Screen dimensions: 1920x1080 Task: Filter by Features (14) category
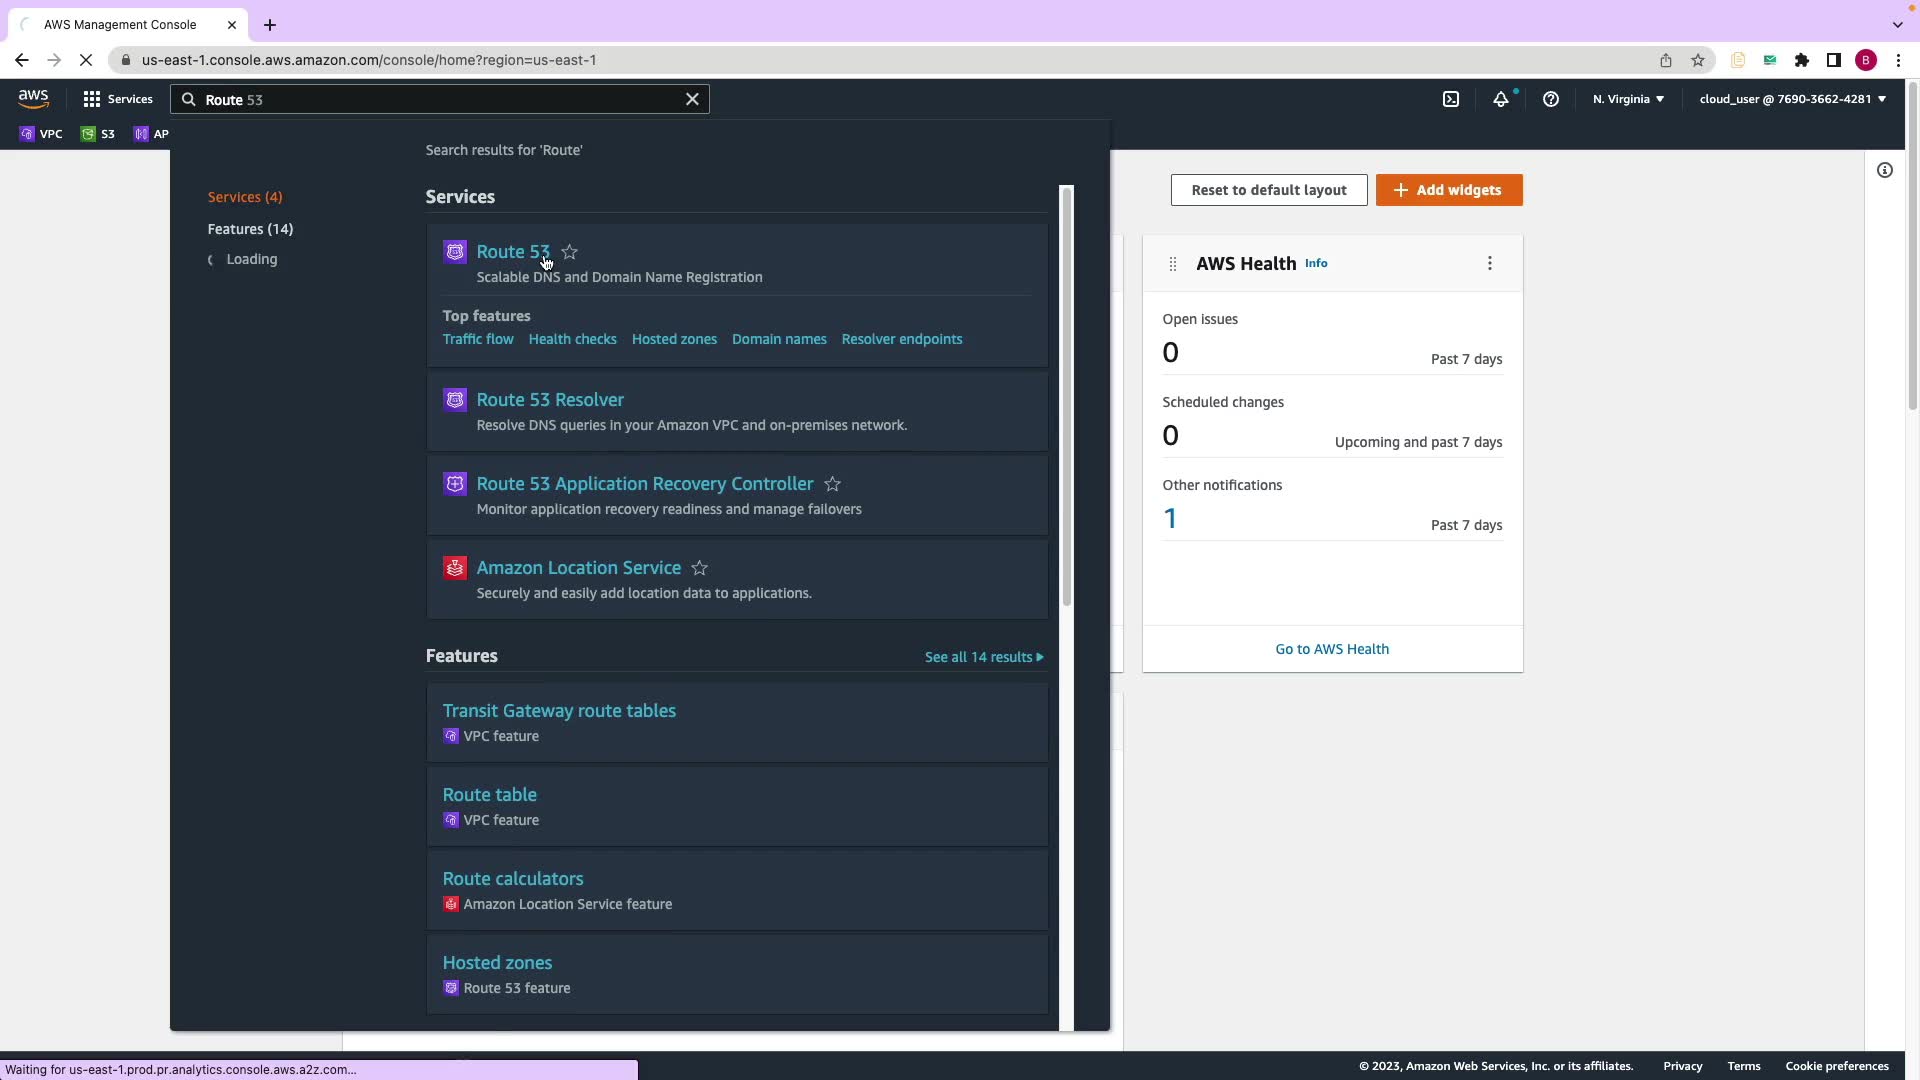click(x=250, y=229)
